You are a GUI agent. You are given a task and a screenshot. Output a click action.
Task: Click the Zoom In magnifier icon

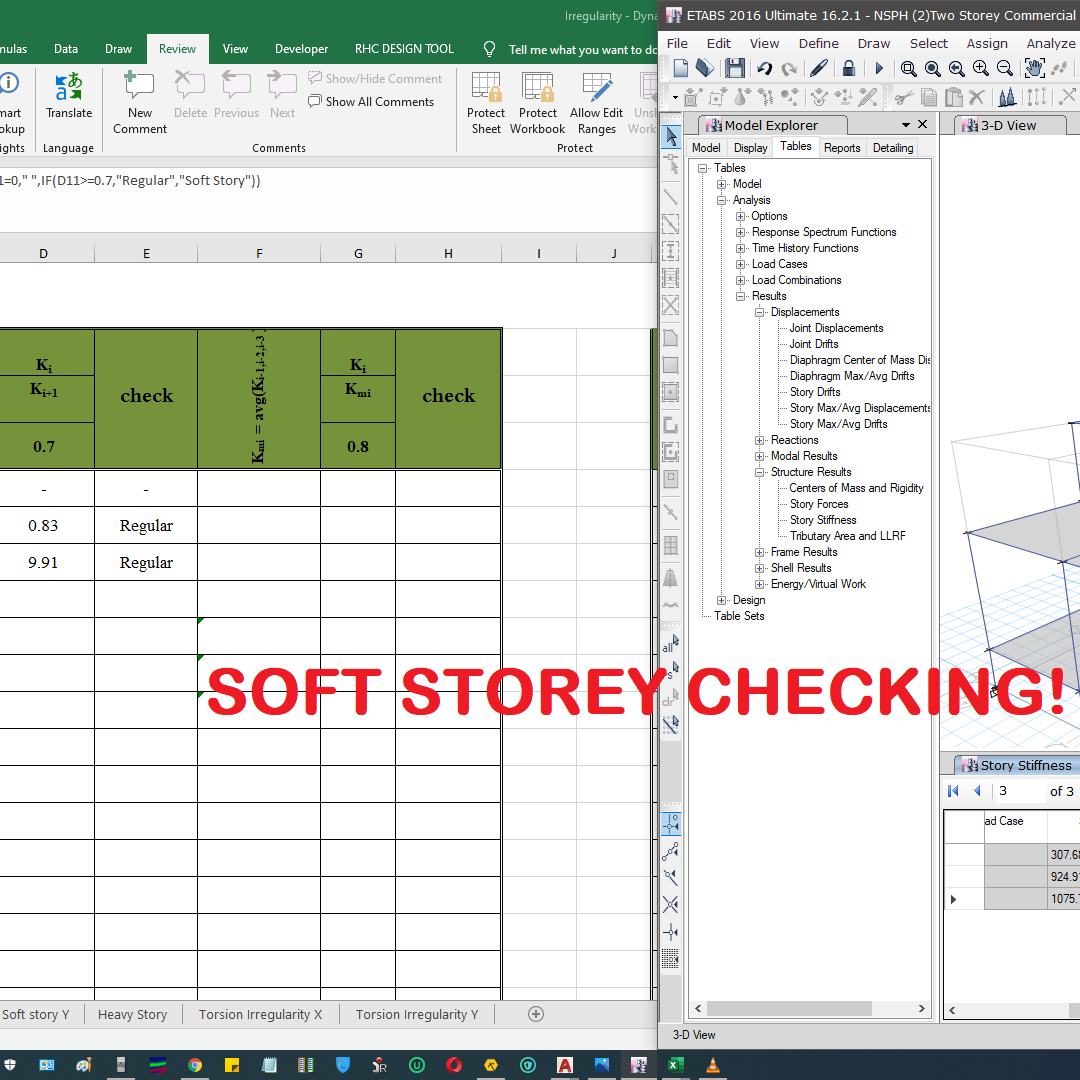pos(980,68)
